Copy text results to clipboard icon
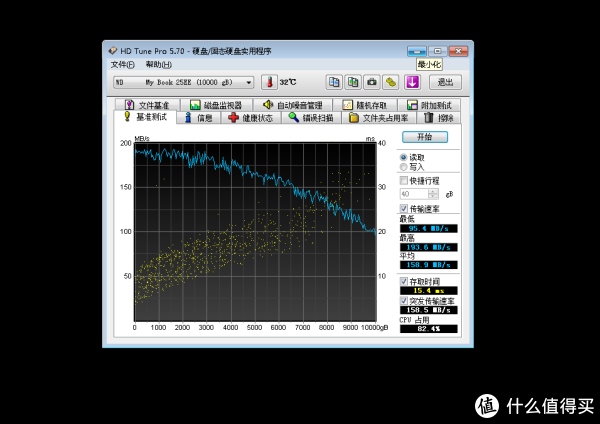 (x=334, y=82)
